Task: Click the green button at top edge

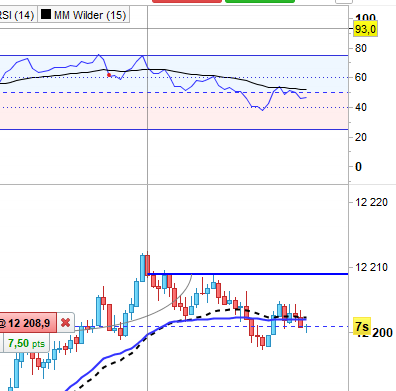Action: (260, 1)
